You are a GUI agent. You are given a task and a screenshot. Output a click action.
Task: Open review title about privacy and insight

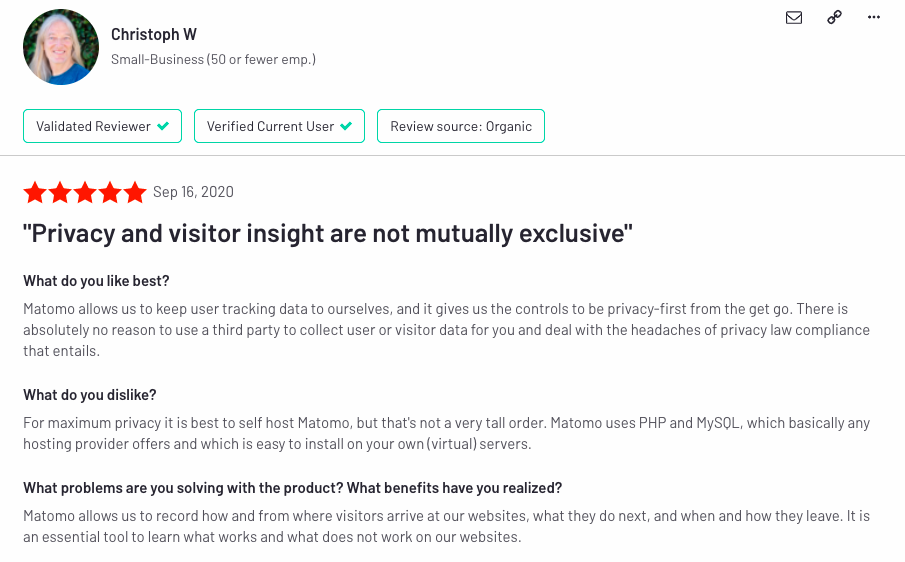tap(327, 234)
